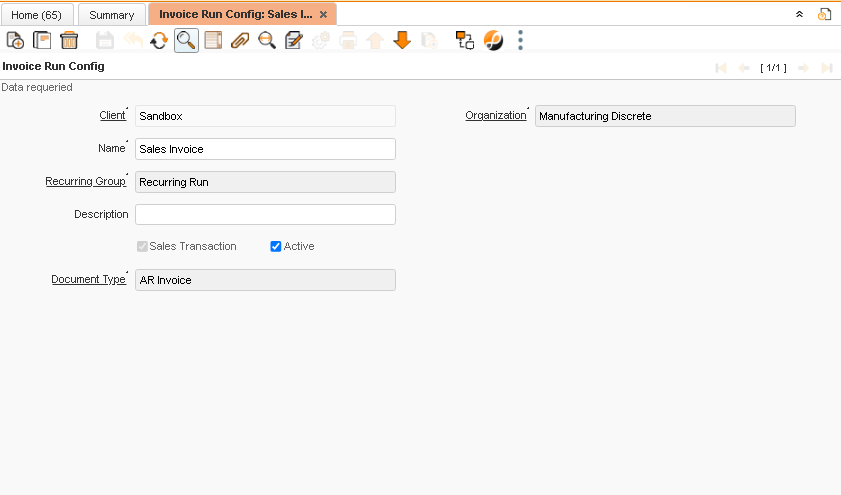Click the Copy Record toolbar icon

42,40
